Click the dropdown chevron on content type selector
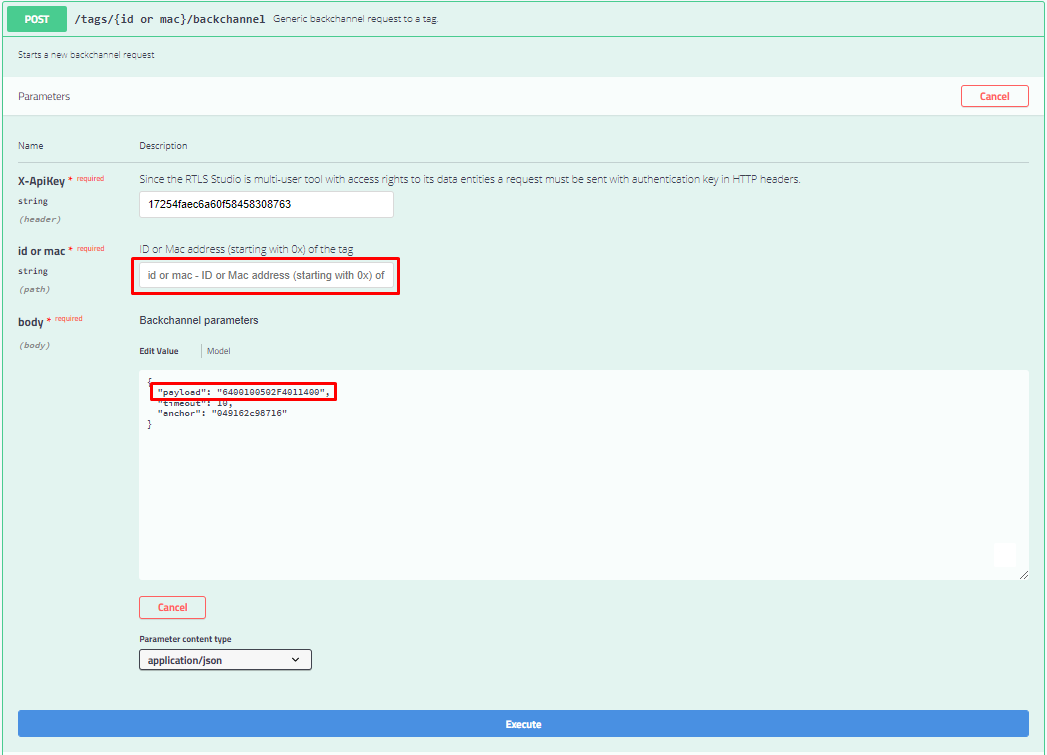 pyautogui.click(x=295, y=659)
